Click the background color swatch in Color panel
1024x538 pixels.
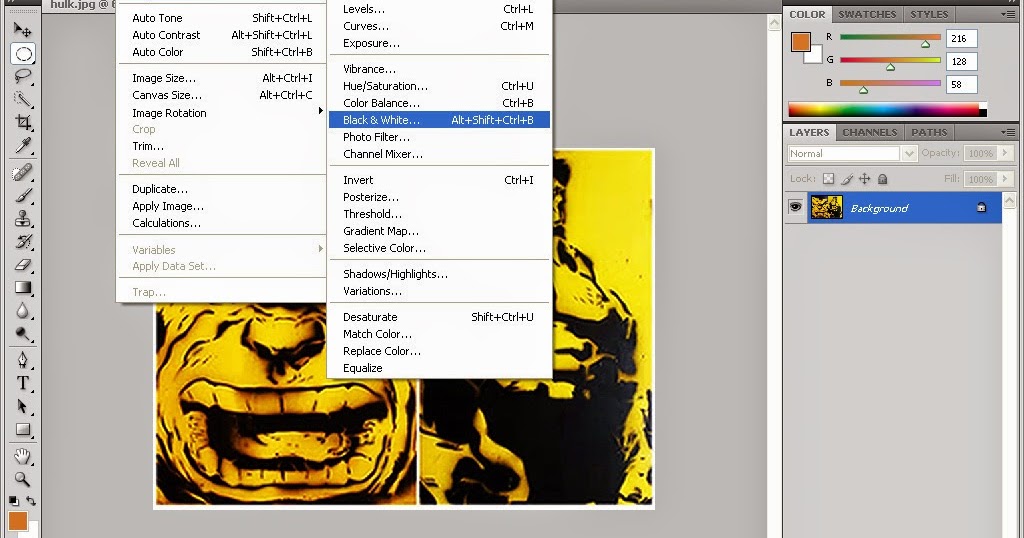point(815,57)
